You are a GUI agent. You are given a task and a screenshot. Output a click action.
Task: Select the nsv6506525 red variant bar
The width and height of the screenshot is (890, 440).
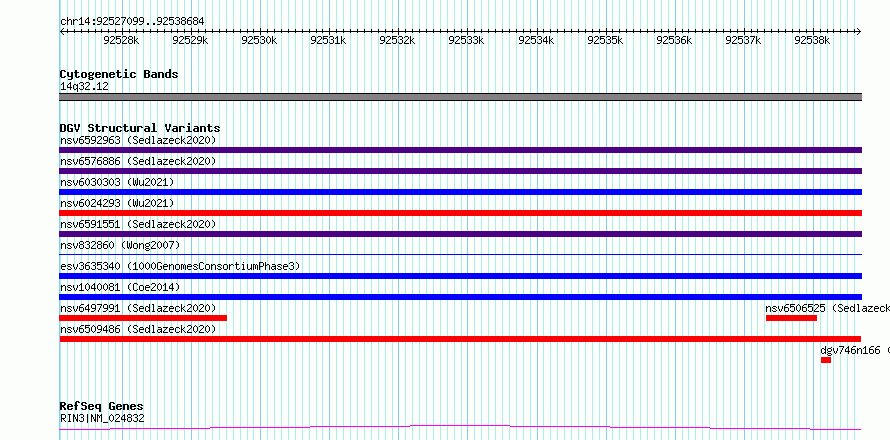click(x=791, y=318)
